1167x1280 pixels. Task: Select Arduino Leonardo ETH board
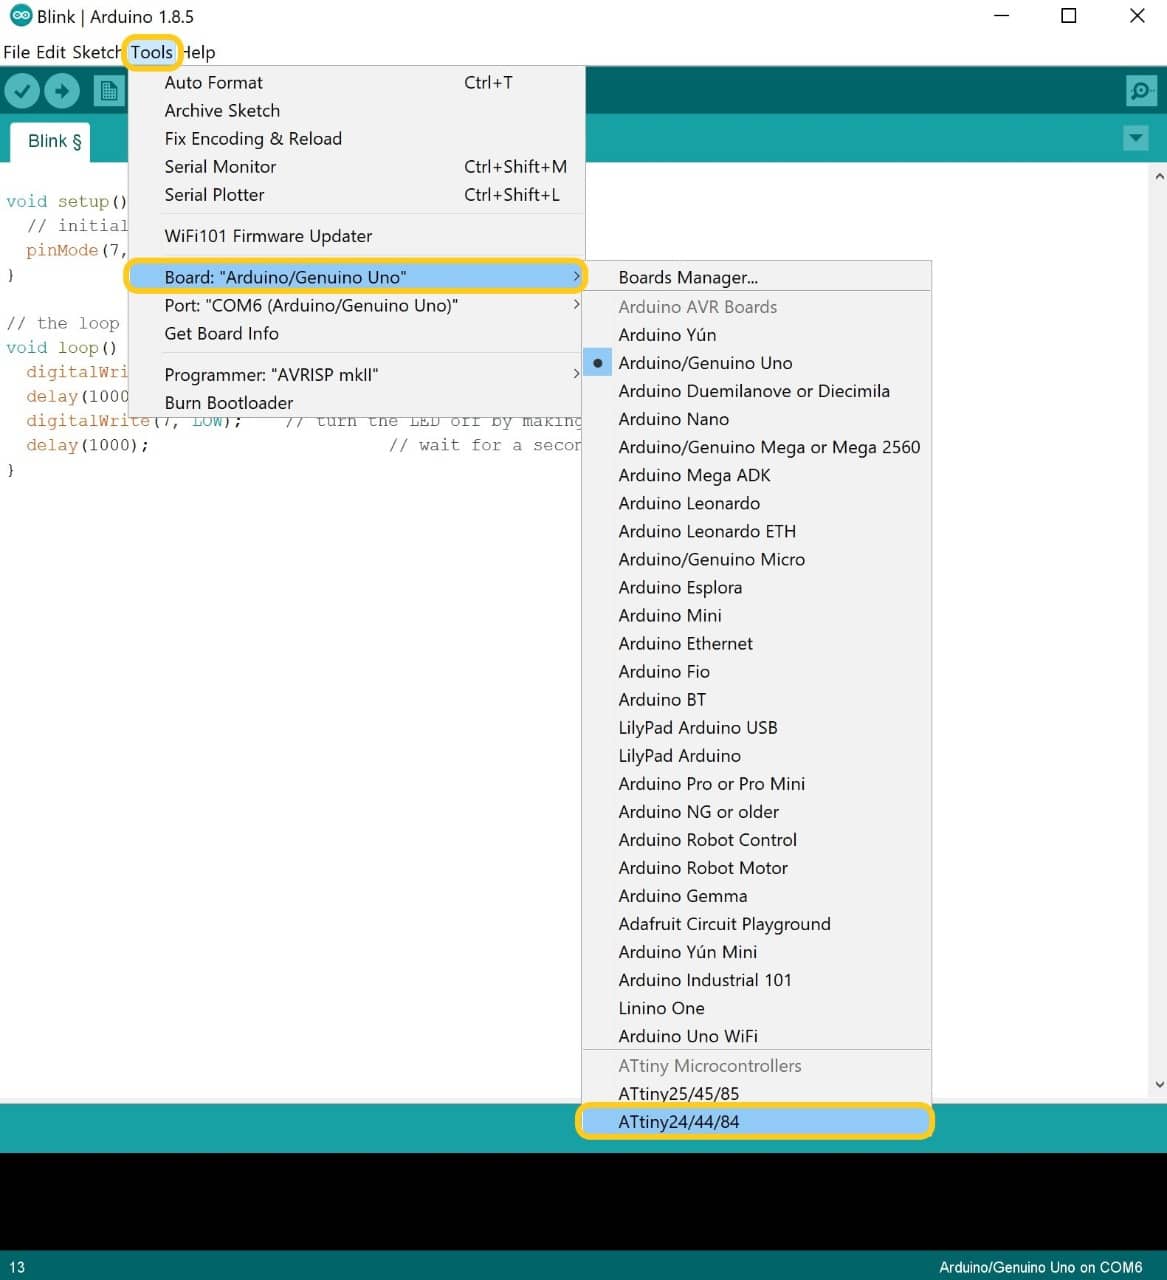point(756,531)
